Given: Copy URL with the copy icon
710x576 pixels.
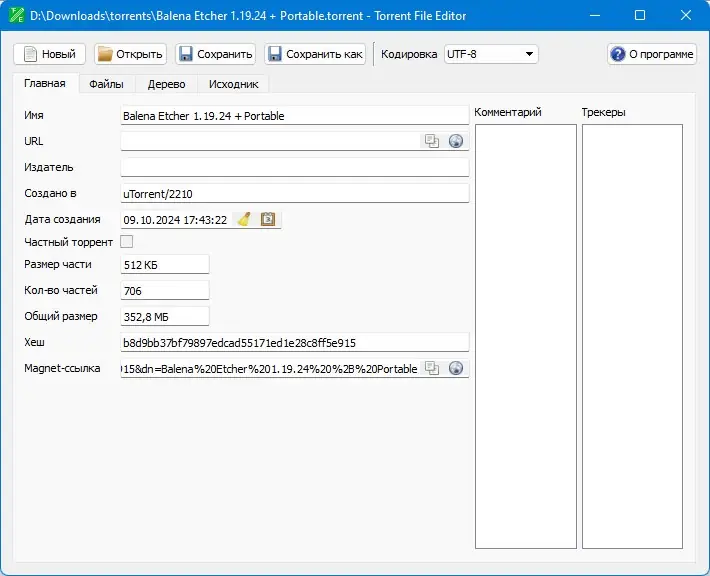Looking at the screenshot, I should (432, 141).
